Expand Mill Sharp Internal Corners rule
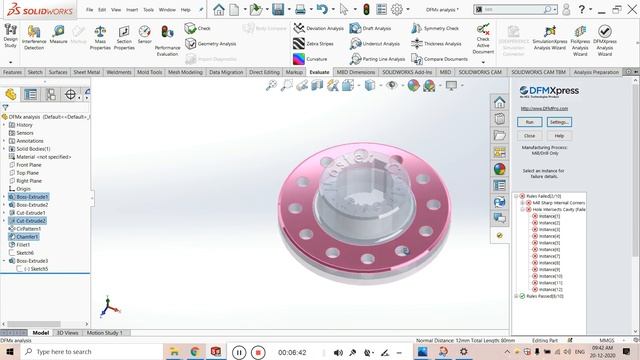The image size is (640, 360). click(x=522, y=203)
